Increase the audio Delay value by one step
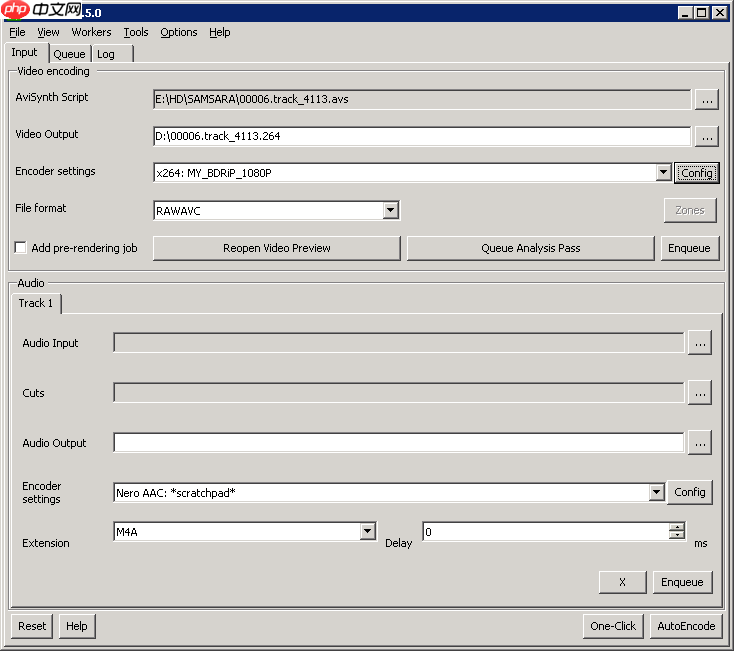Screen dimensions: 734x651 tap(677, 527)
